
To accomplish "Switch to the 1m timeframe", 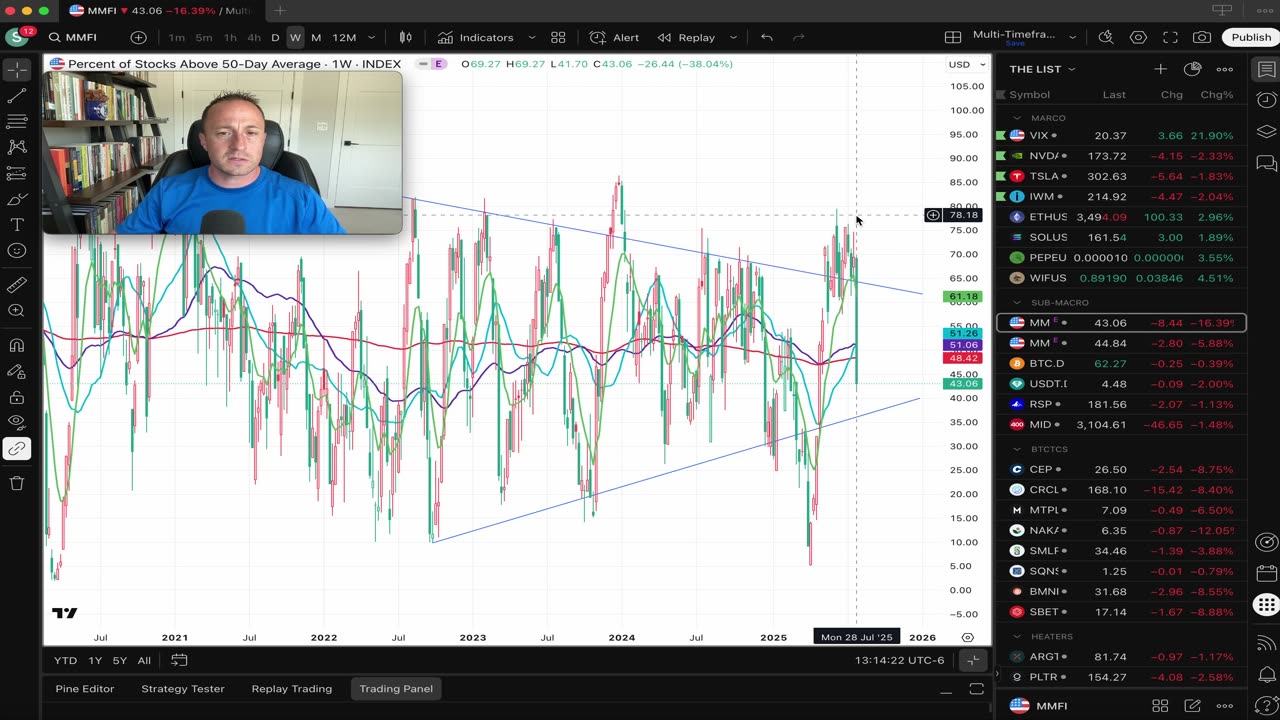I will point(176,37).
